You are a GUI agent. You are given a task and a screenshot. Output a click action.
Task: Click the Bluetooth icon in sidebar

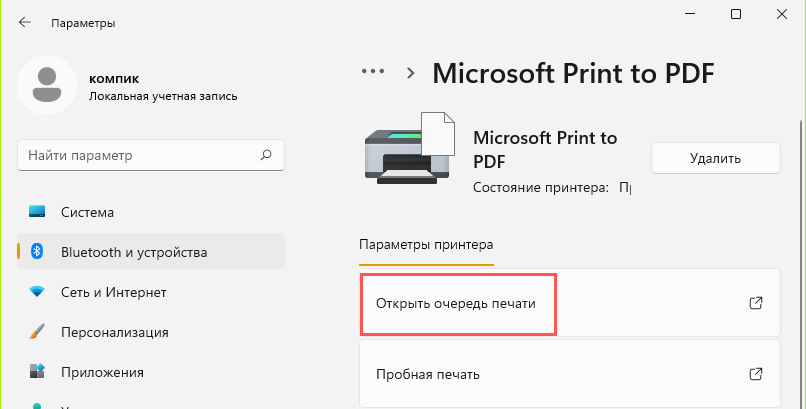coord(38,252)
